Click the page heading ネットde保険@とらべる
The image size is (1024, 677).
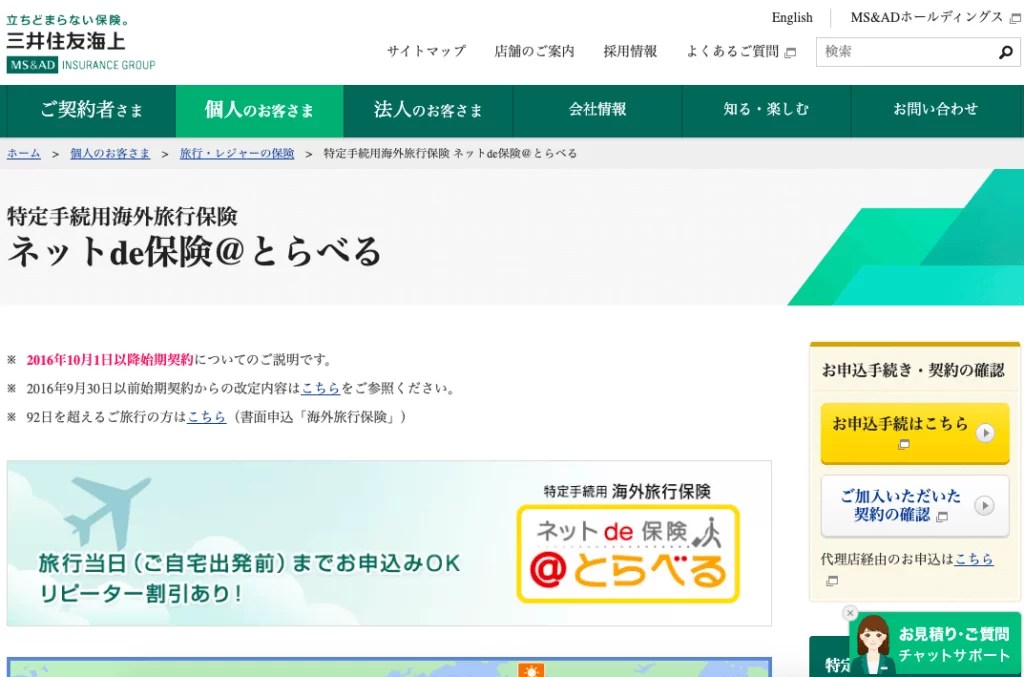194,252
